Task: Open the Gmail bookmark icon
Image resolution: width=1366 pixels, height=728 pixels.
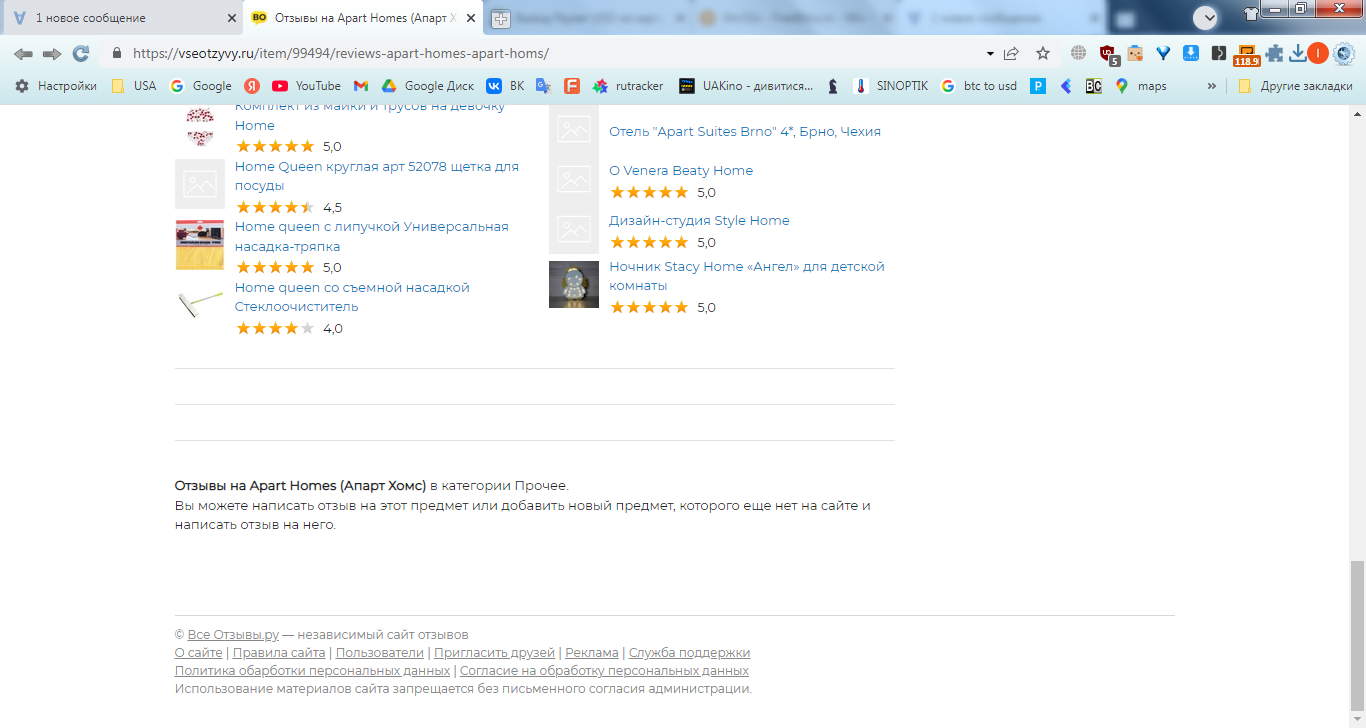Action: point(361,86)
